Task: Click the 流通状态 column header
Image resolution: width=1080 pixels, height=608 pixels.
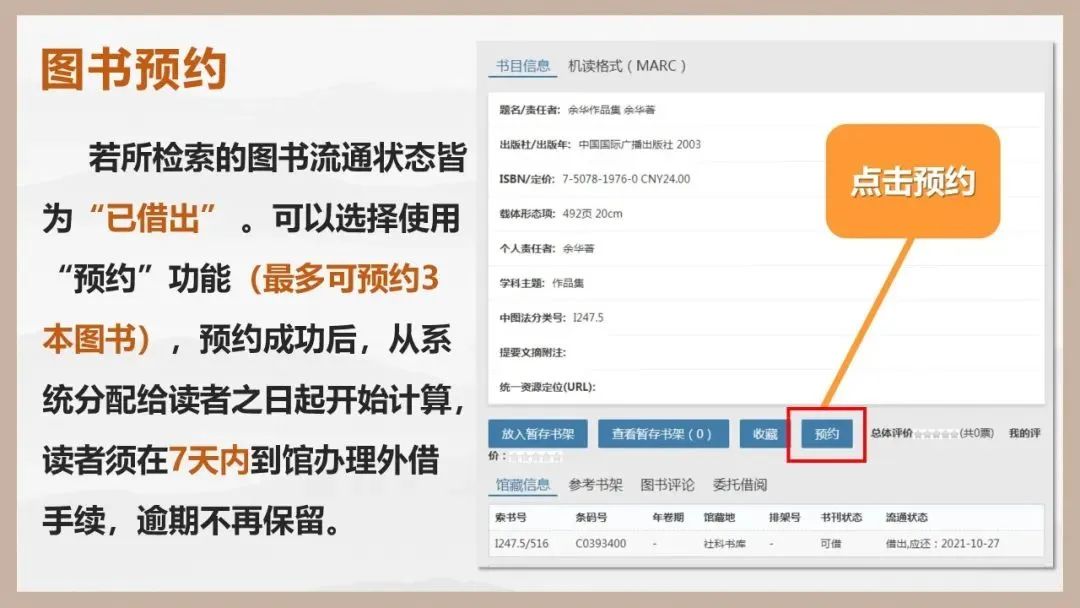Action: [x=906, y=518]
